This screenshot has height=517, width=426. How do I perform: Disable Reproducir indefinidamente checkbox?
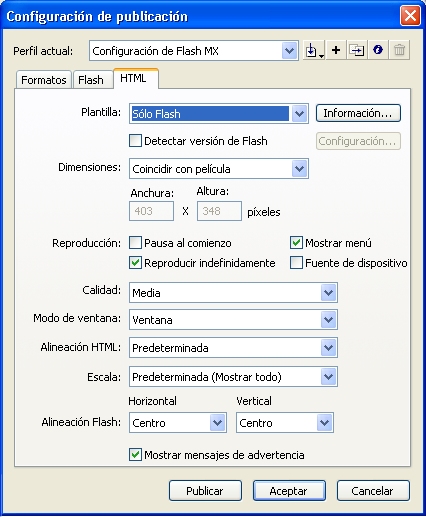(x=135, y=263)
